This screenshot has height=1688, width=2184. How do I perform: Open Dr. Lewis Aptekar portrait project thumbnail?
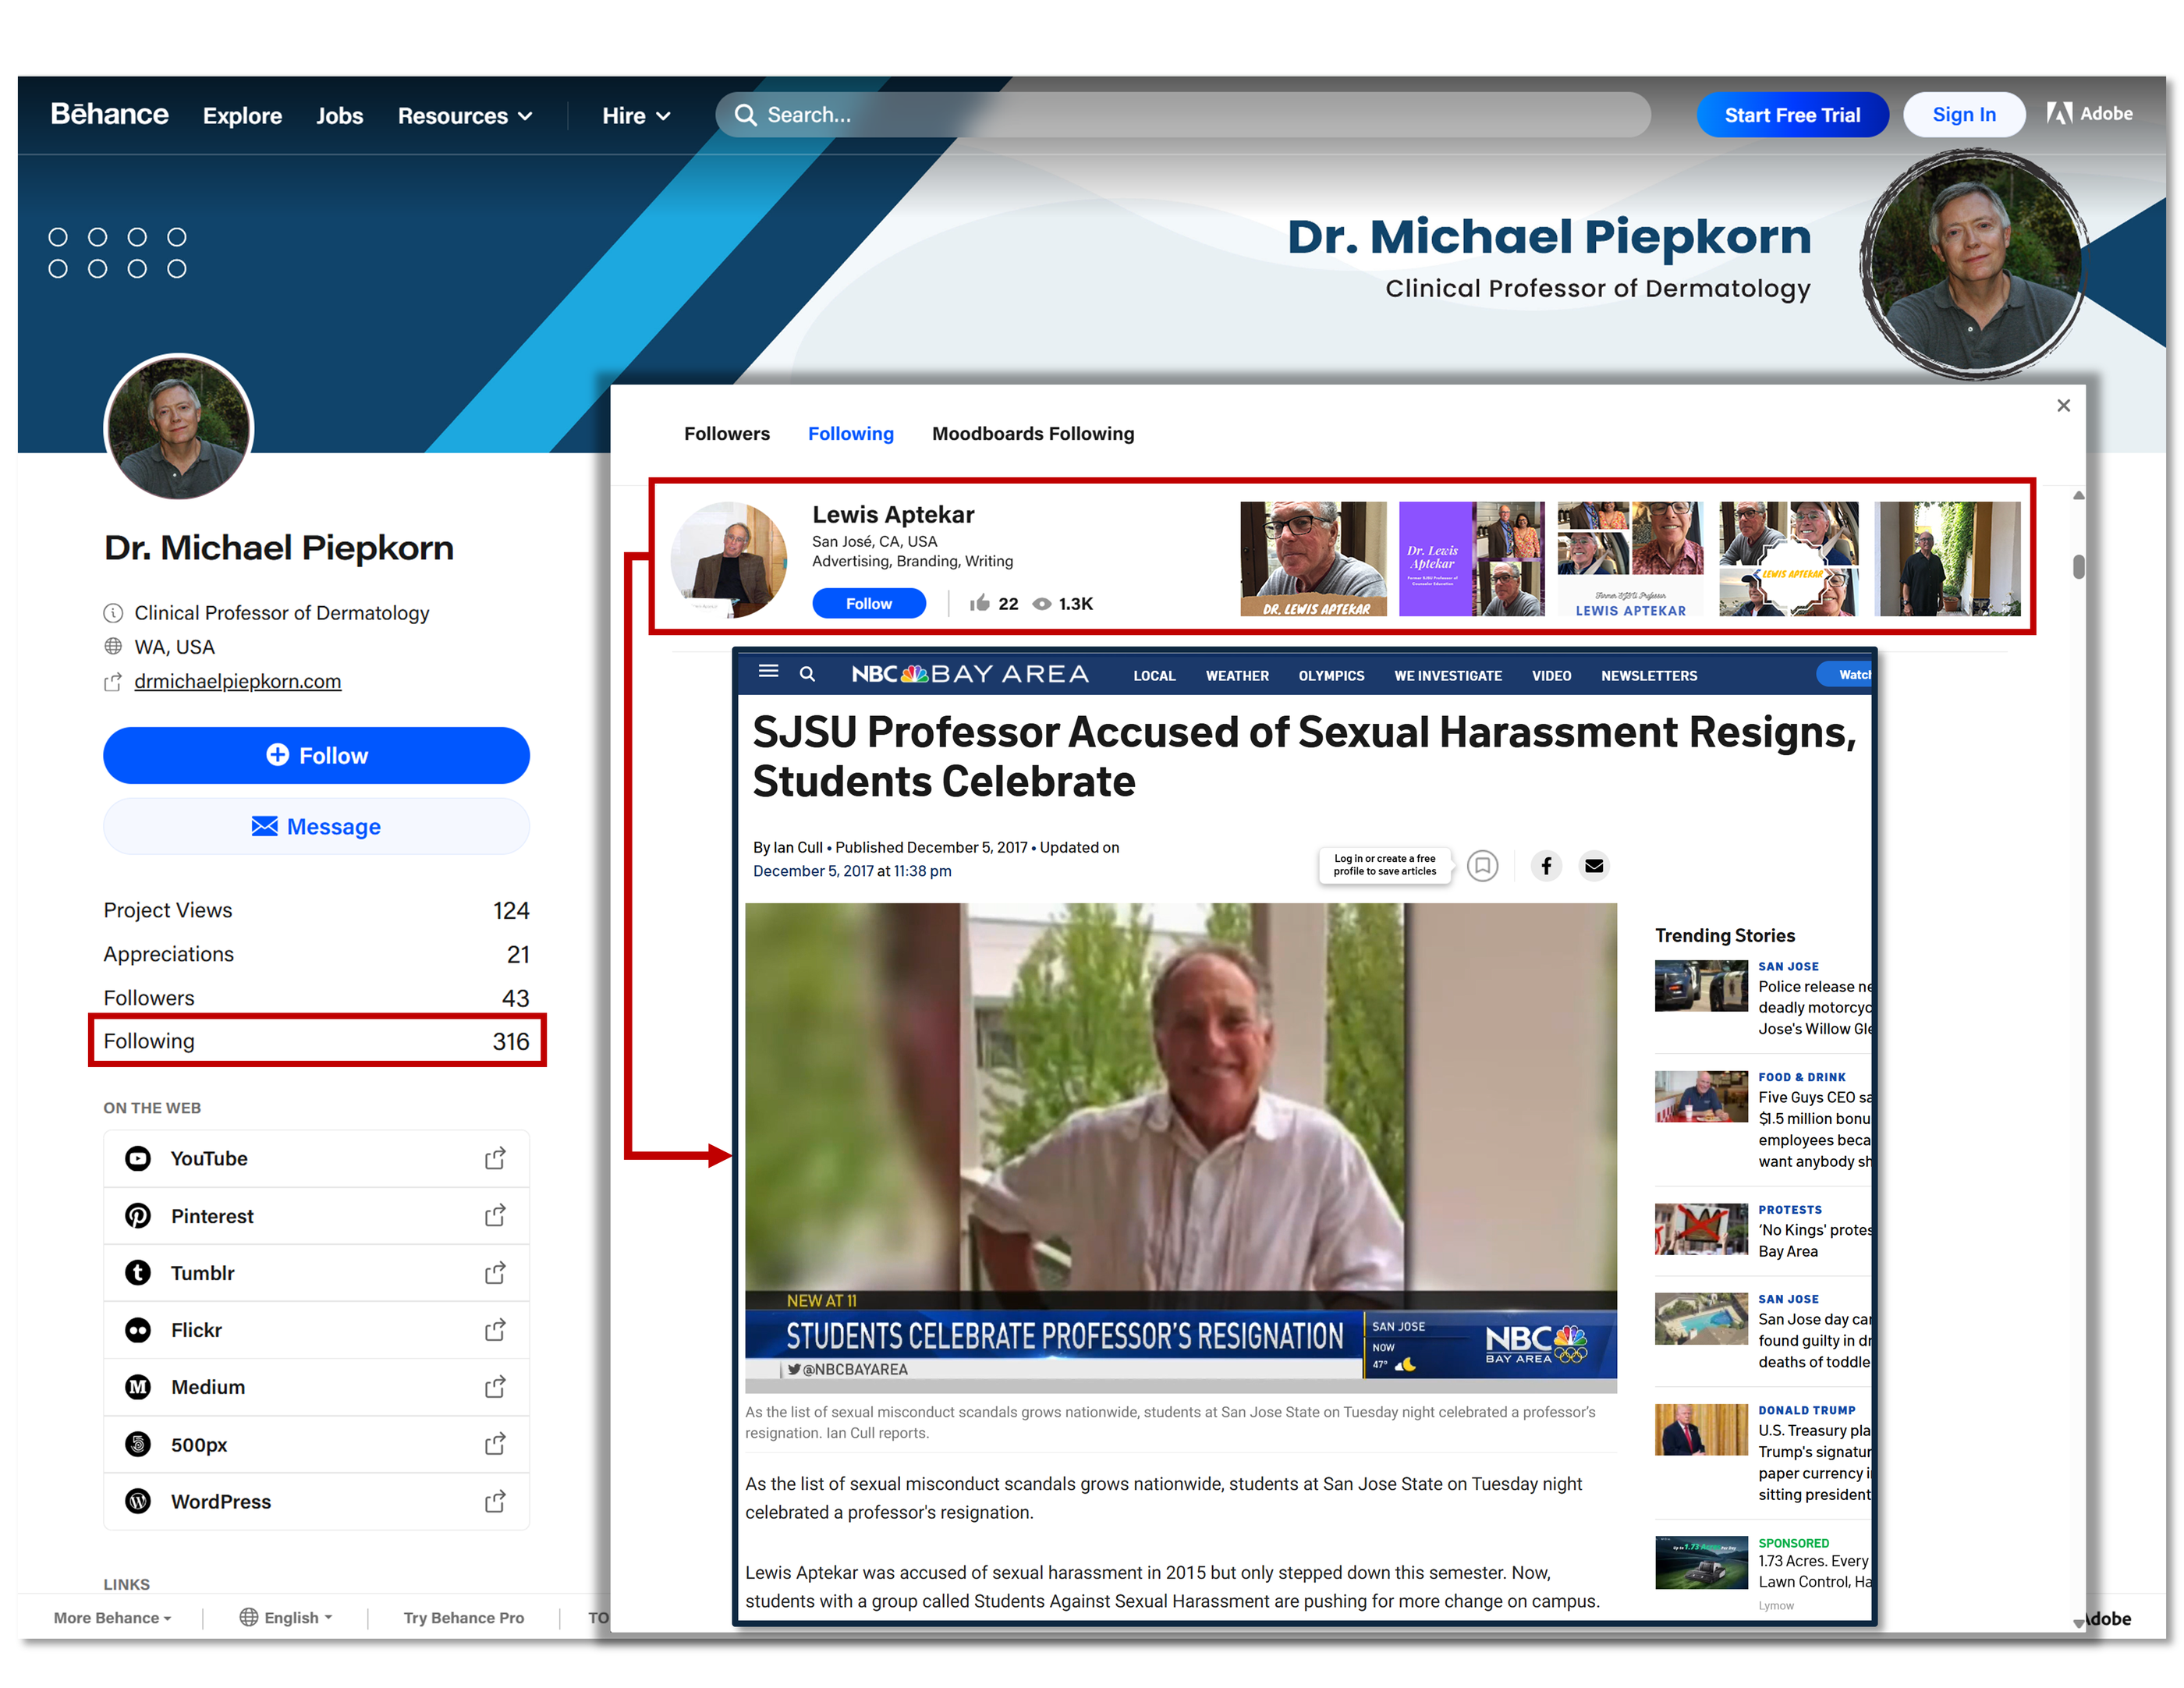point(1313,559)
